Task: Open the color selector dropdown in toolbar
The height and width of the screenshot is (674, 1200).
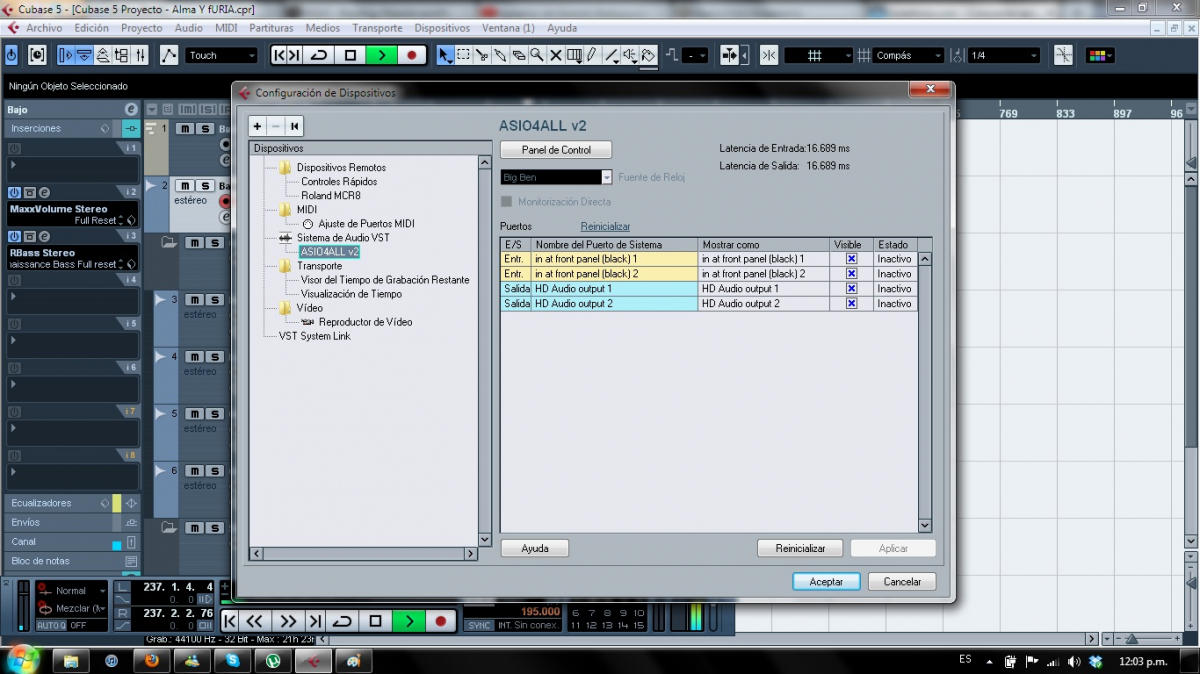Action: 1100,55
